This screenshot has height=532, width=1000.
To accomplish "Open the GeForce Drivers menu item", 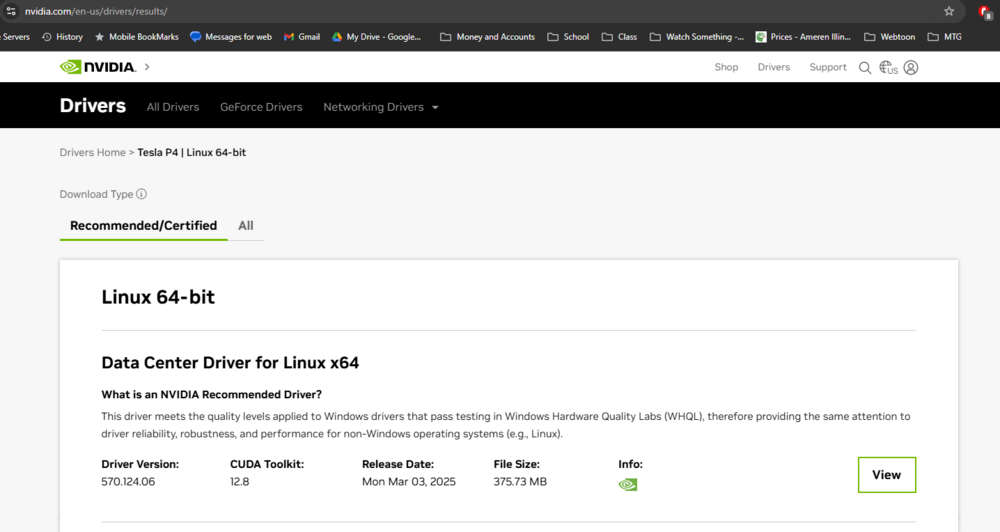I will (261, 107).
